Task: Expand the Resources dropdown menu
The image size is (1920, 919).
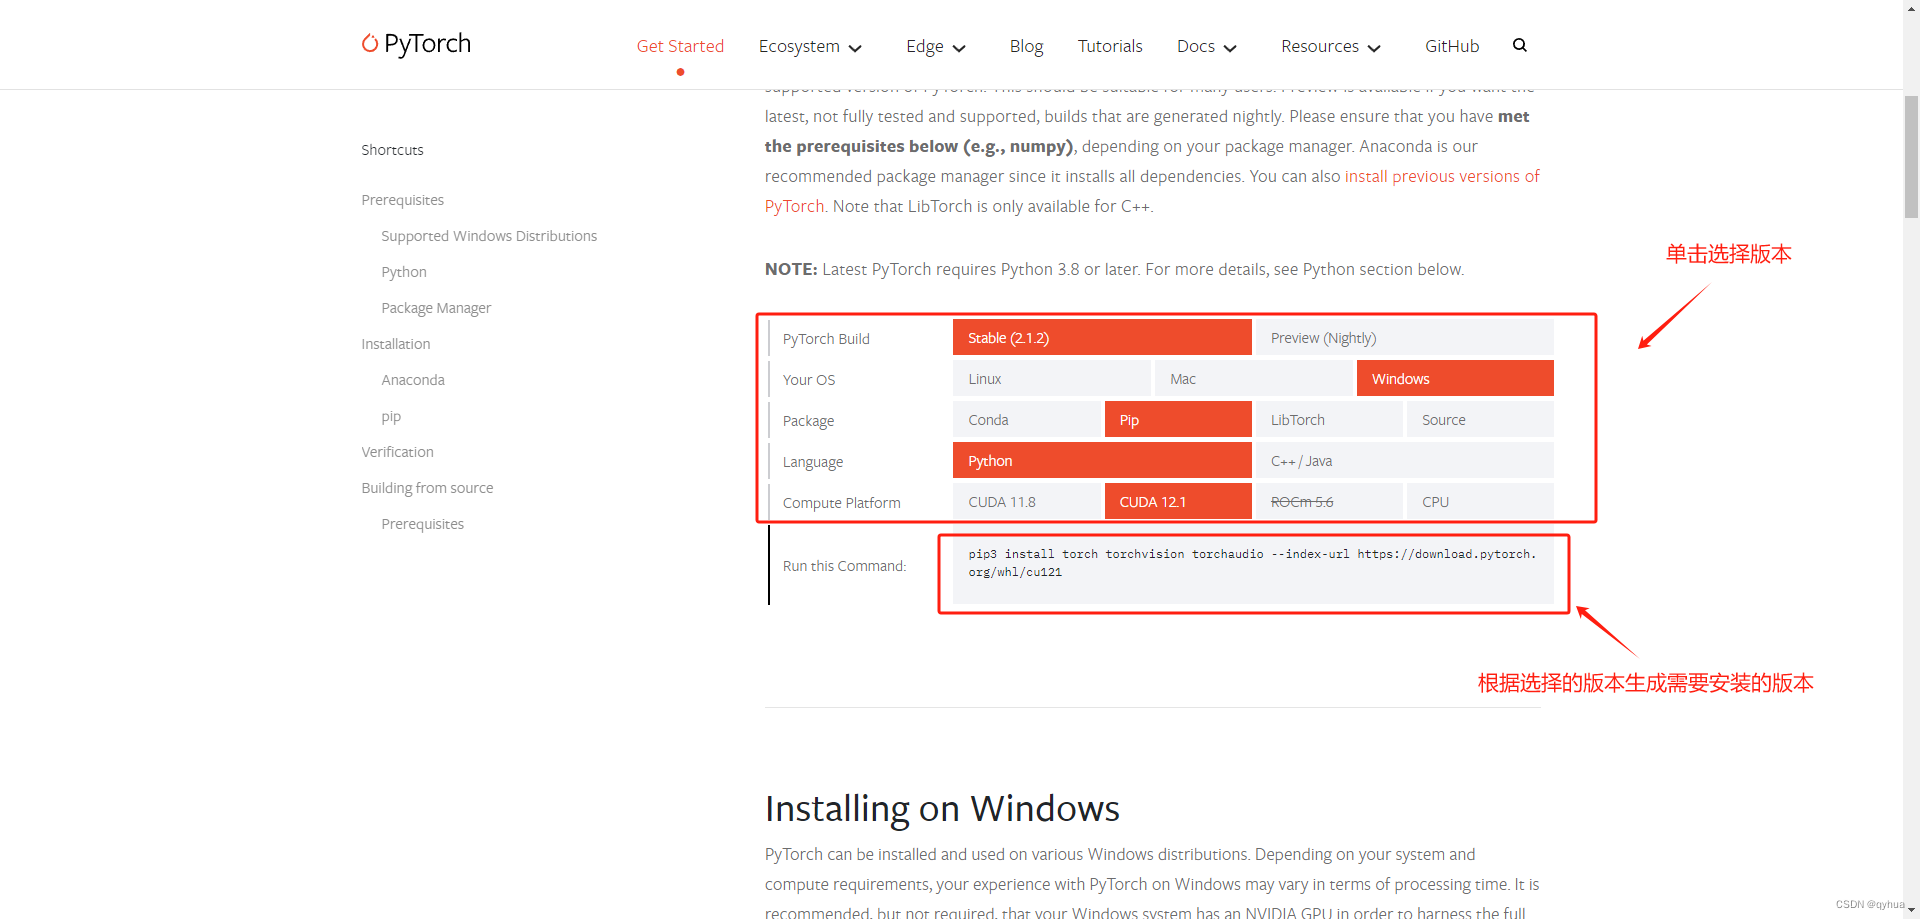Action: click(x=1331, y=46)
